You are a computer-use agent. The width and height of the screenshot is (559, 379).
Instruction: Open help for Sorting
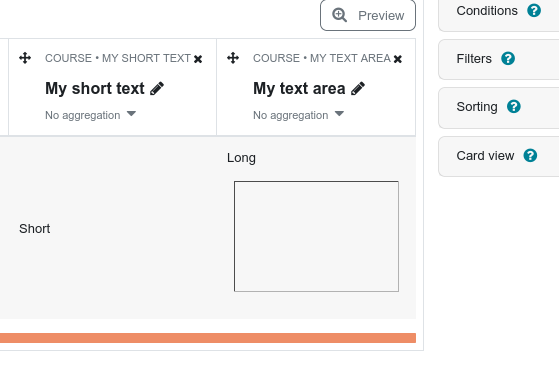tap(514, 106)
